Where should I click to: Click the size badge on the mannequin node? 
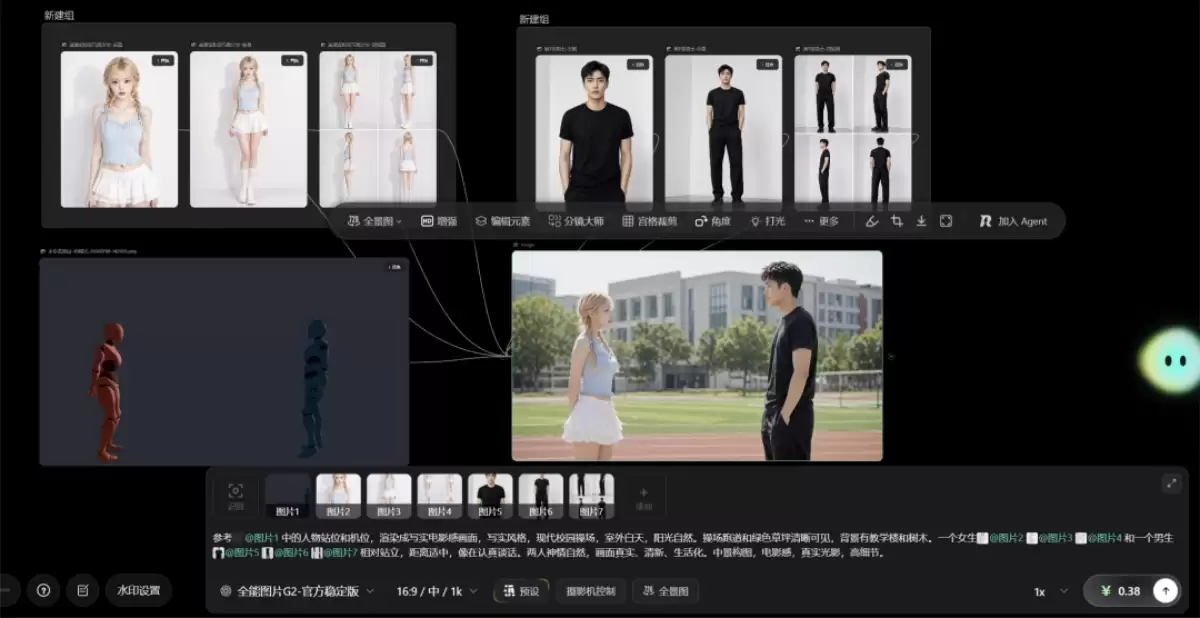pyautogui.click(x=395, y=267)
